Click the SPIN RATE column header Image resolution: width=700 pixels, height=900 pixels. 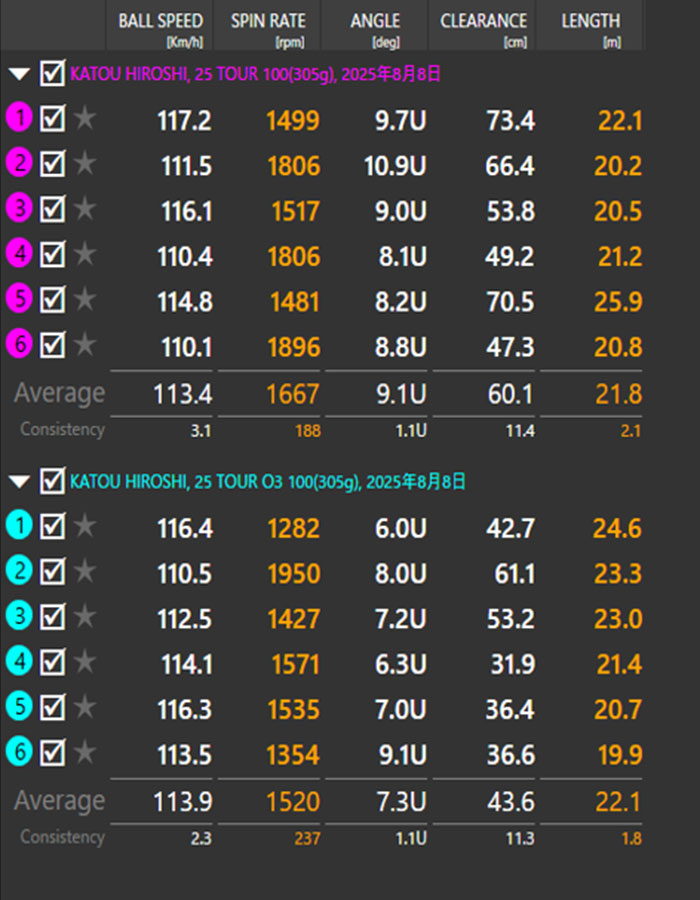pos(268,26)
